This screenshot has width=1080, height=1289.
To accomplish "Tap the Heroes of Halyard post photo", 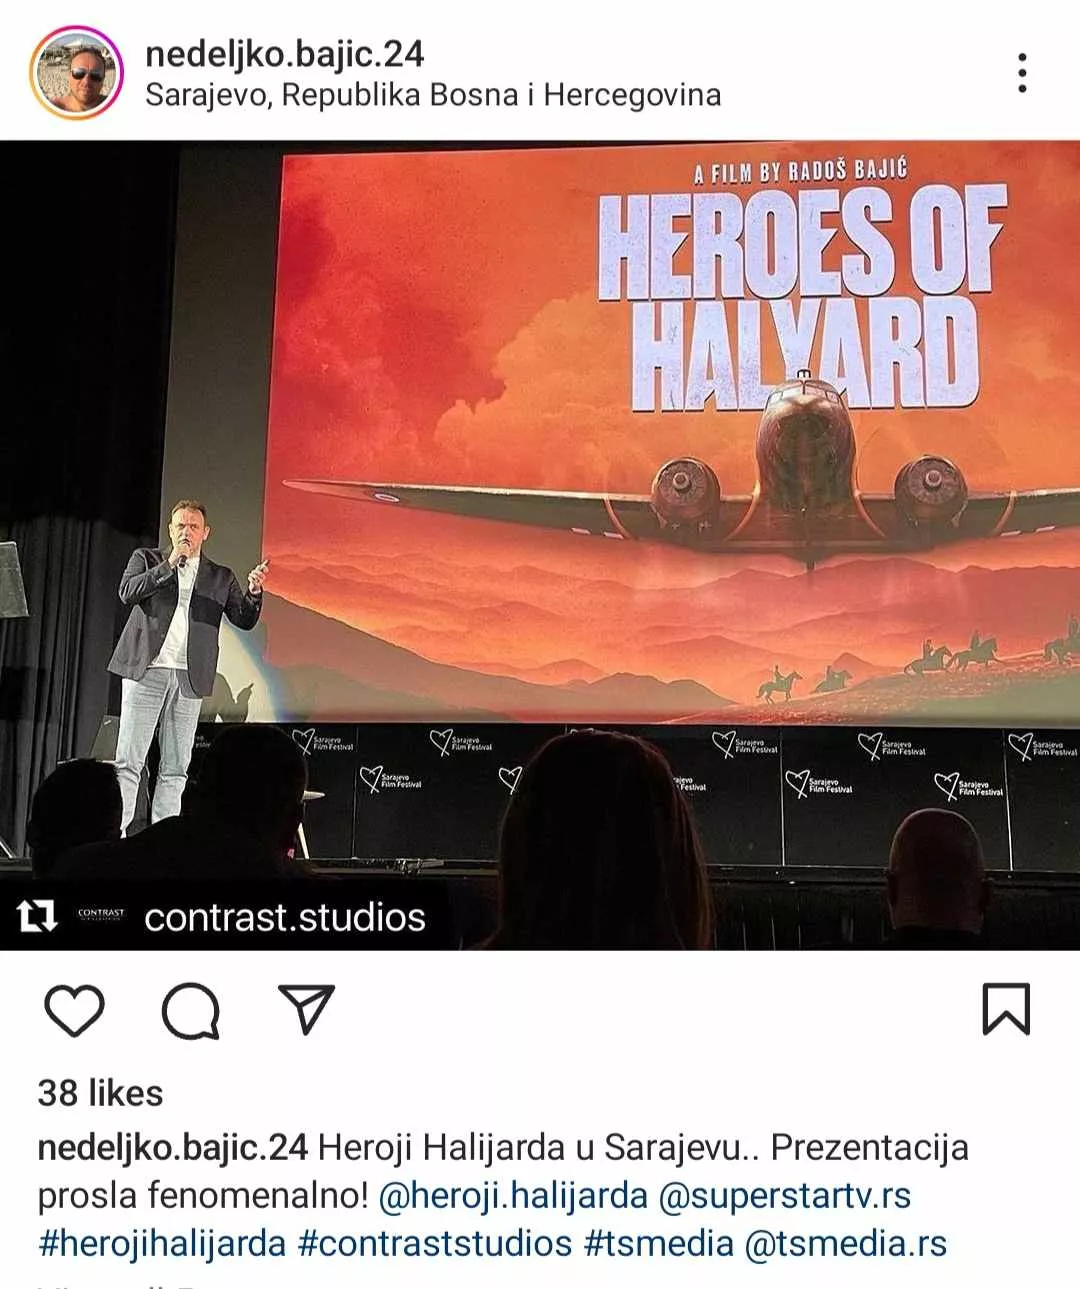I will (x=540, y=545).
